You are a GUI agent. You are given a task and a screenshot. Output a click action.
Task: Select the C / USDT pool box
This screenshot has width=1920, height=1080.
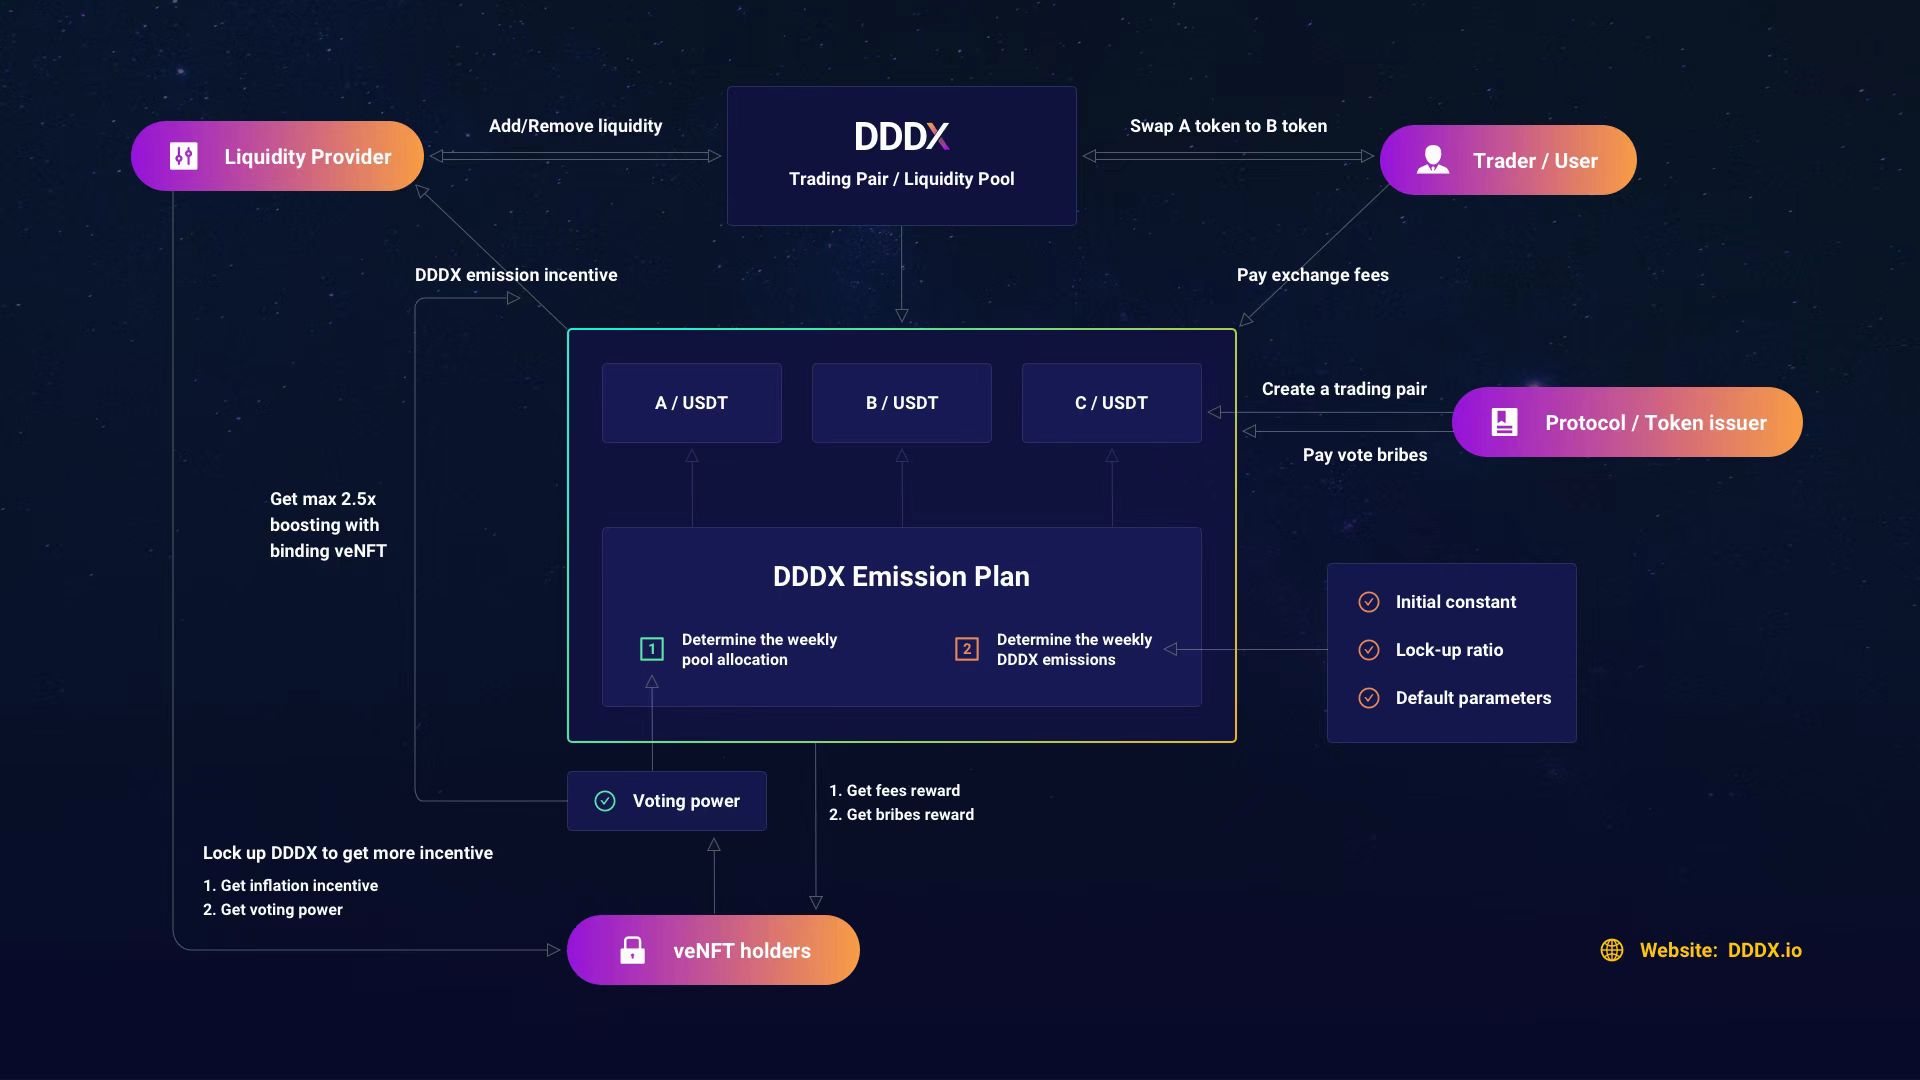click(x=1111, y=402)
